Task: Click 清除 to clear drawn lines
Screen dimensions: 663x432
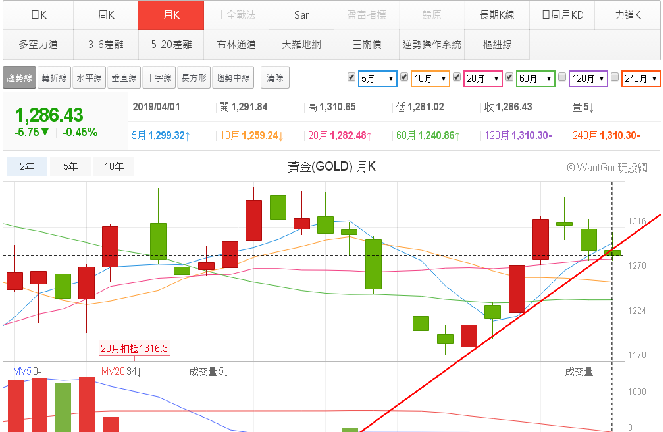Action: [x=272, y=77]
